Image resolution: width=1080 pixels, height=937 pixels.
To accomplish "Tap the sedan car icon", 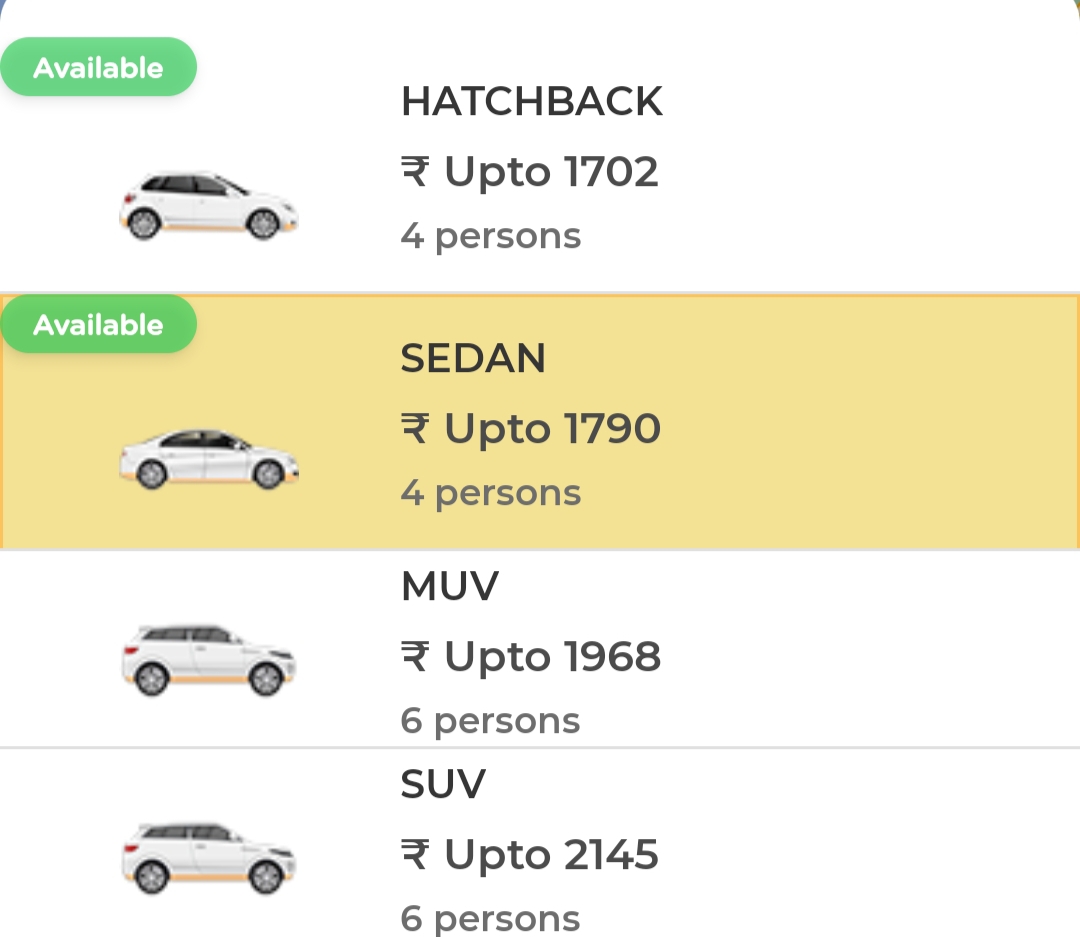I will pos(209,460).
